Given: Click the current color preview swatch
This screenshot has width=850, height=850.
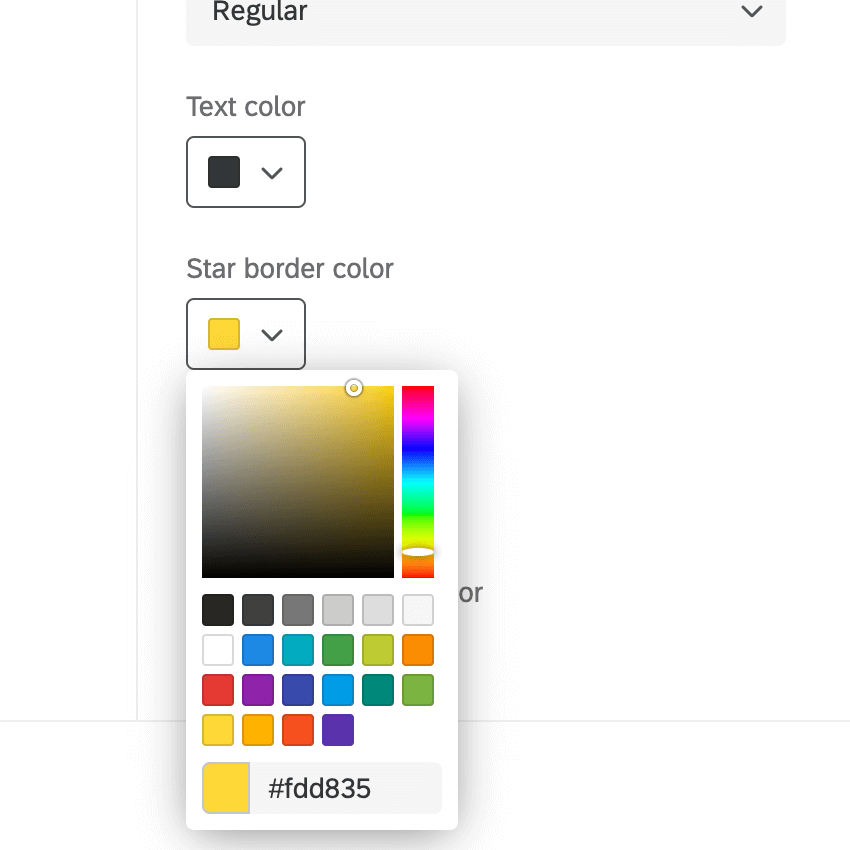Looking at the screenshot, I should (x=226, y=788).
